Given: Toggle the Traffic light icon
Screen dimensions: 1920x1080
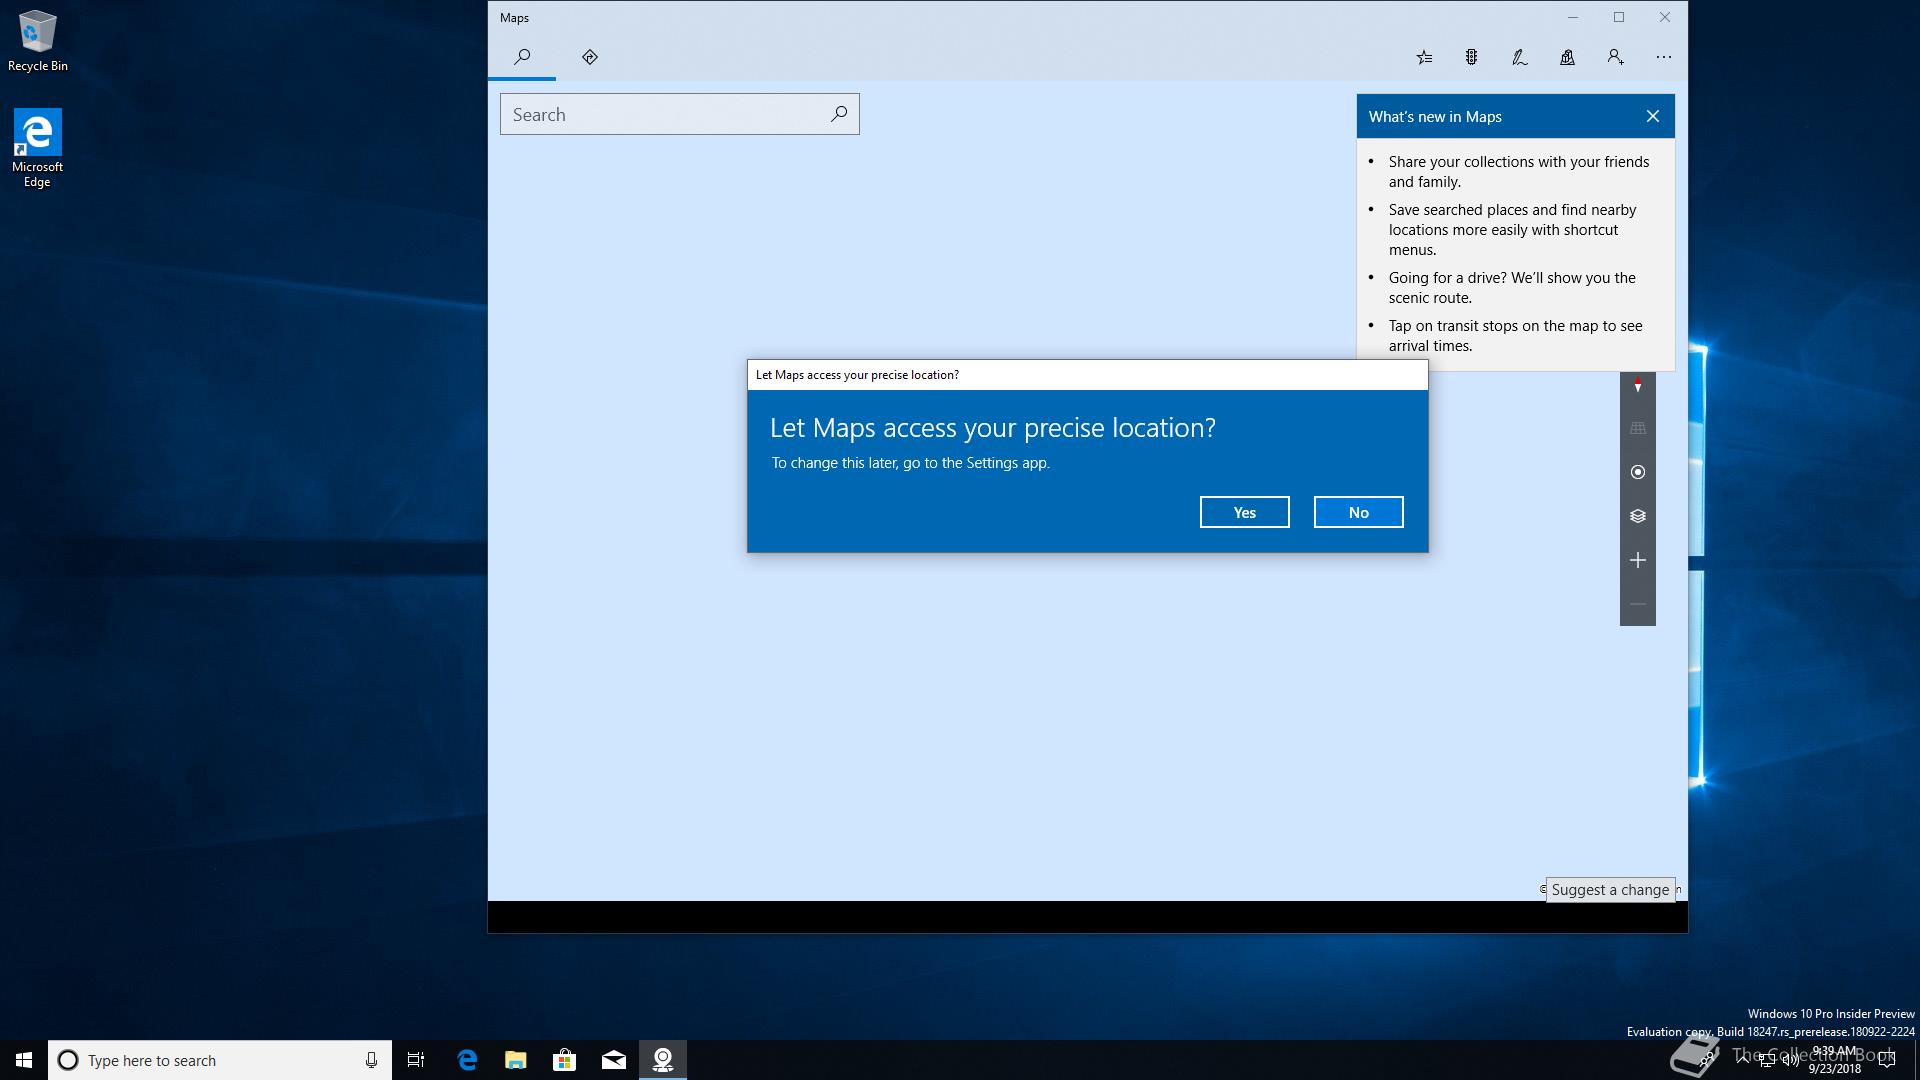Looking at the screenshot, I should click(x=1471, y=58).
